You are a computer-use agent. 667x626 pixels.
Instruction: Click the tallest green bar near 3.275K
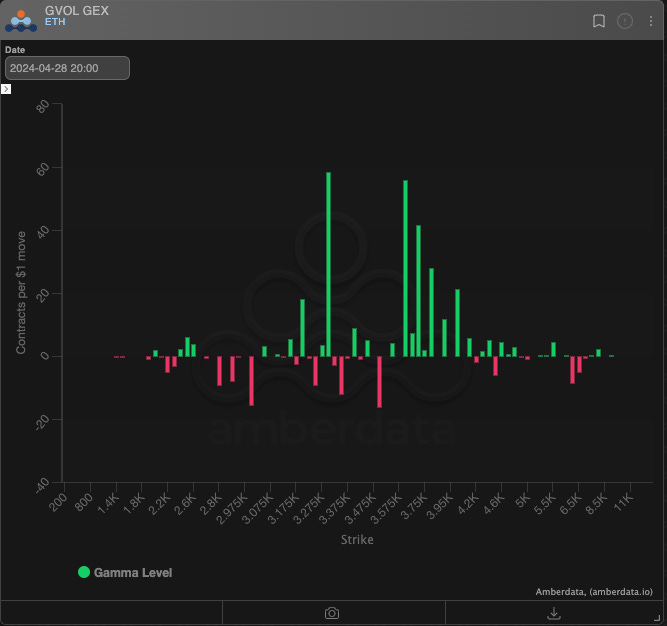click(x=328, y=264)
